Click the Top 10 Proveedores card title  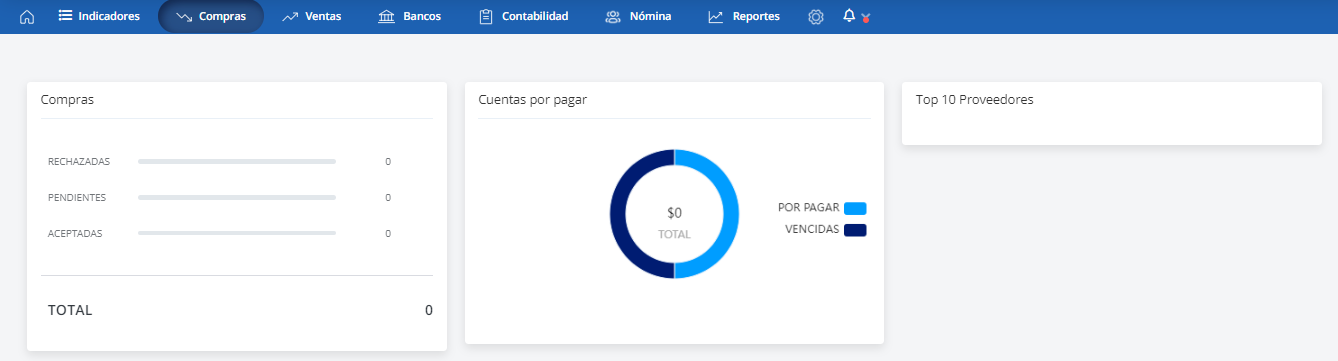coord(975,100)
